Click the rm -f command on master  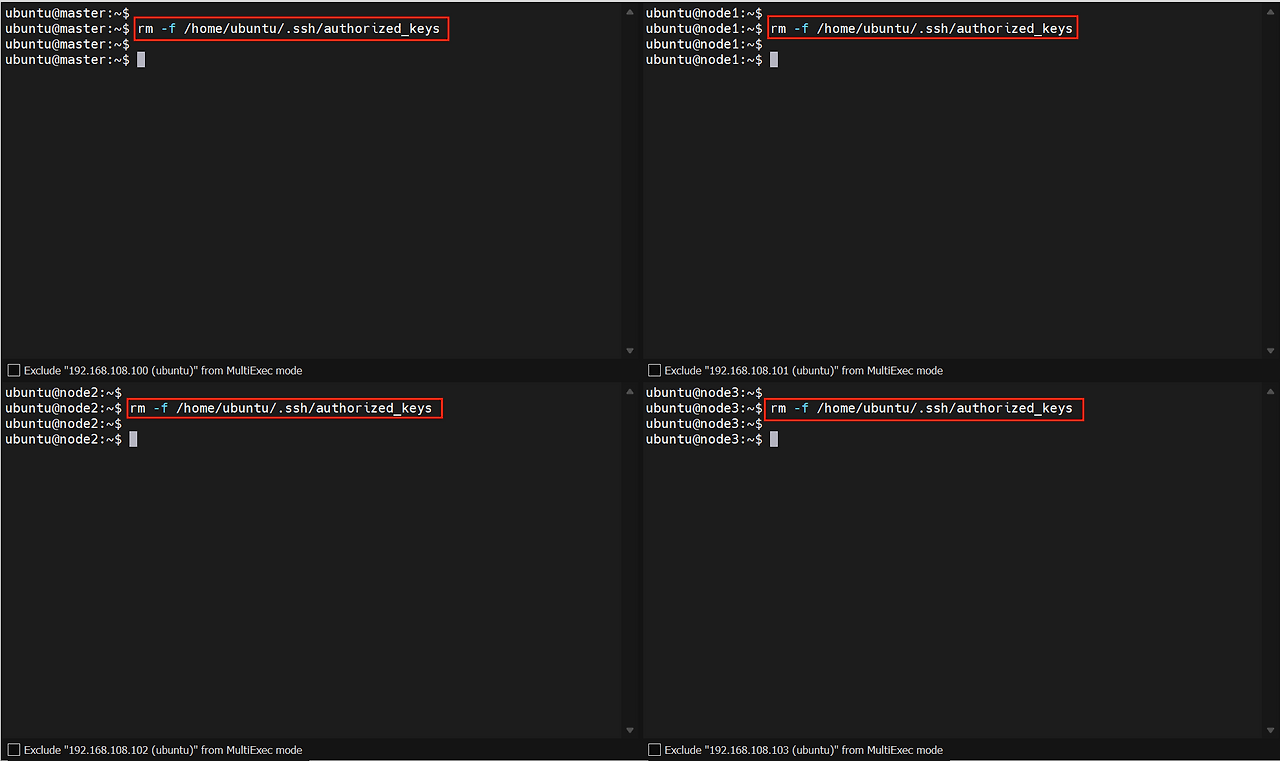click(289, 29)
